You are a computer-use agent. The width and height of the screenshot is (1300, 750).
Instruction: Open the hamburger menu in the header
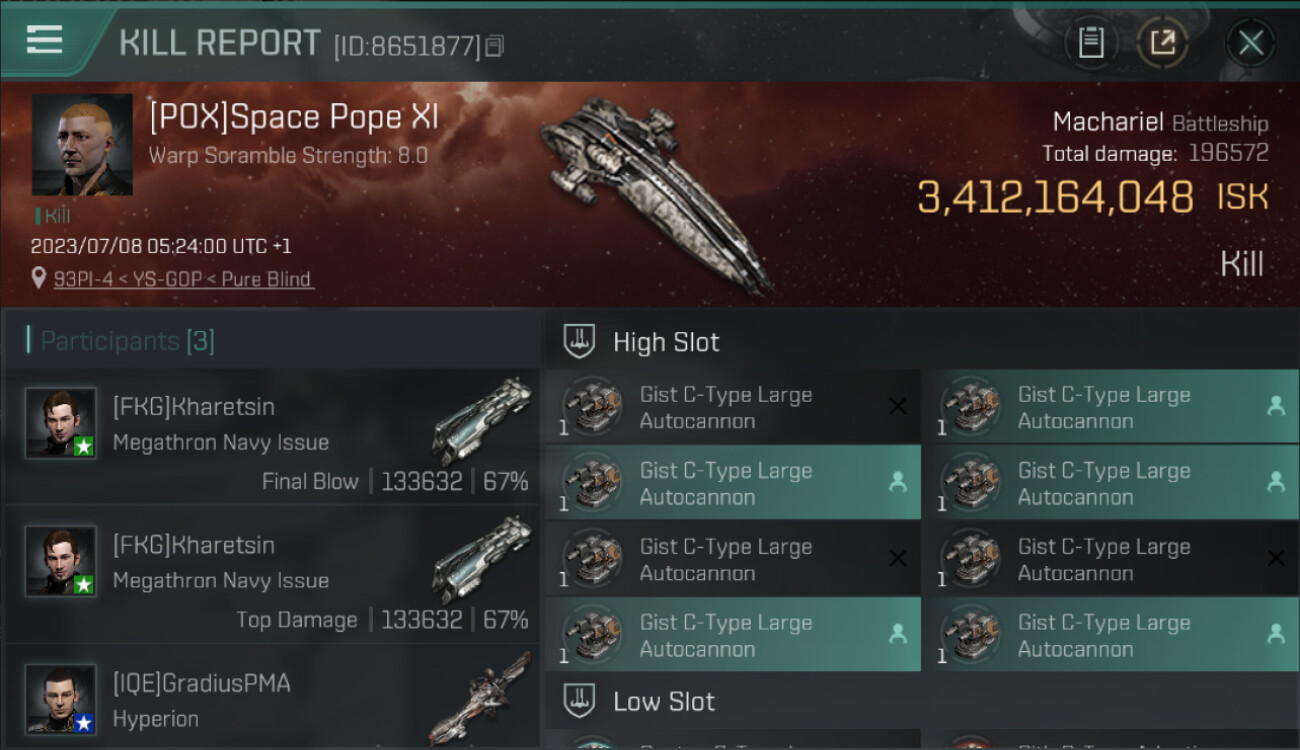click(x=45, y=39)
